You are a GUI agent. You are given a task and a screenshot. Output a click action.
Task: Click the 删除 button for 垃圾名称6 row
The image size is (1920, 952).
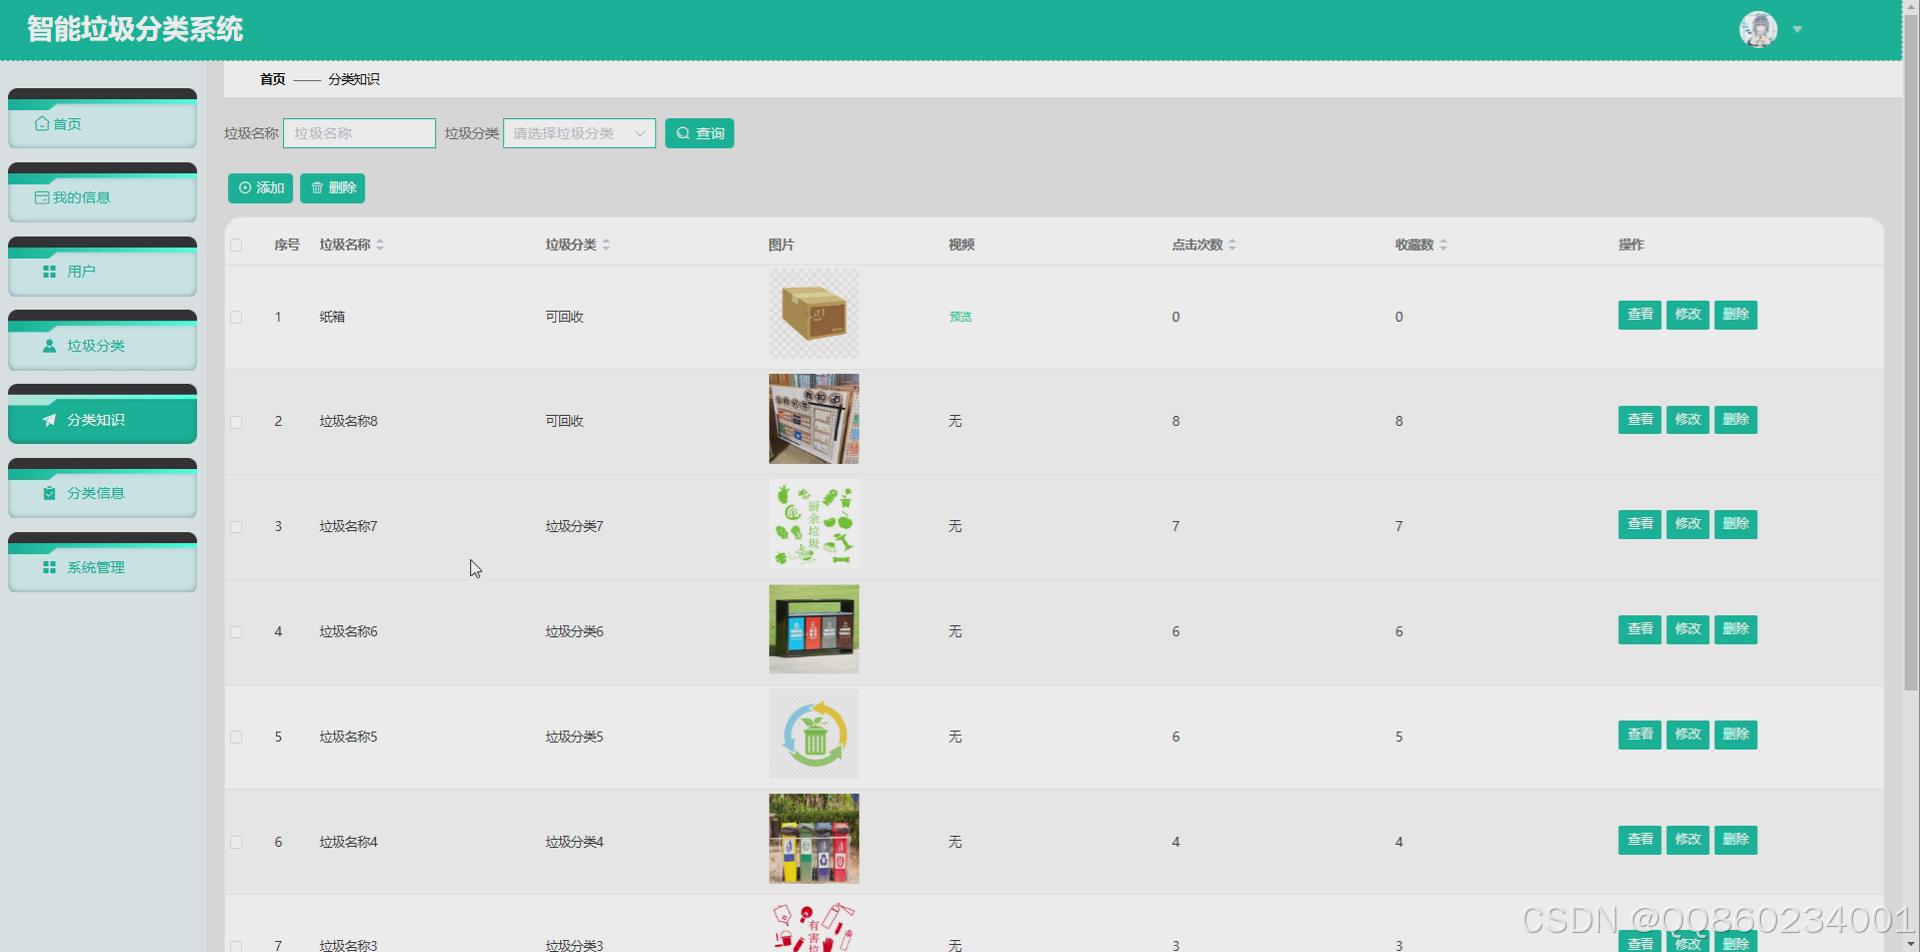tap(1735, 629)
